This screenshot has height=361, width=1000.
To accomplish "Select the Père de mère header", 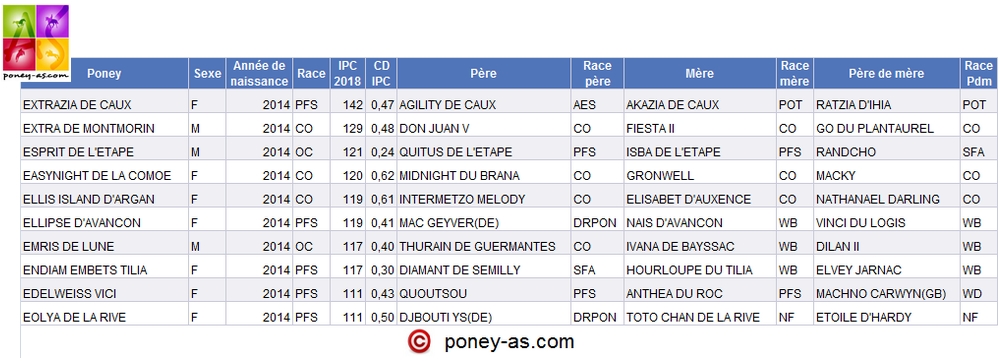I will [x=886, y=73].
